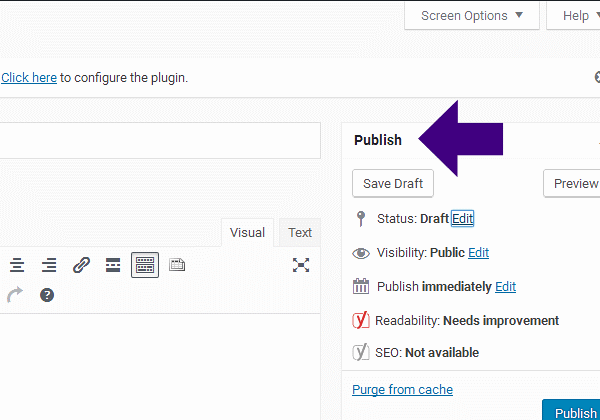
Task: Click the Yoast Readability icon
Action: (x=361, y=321)
